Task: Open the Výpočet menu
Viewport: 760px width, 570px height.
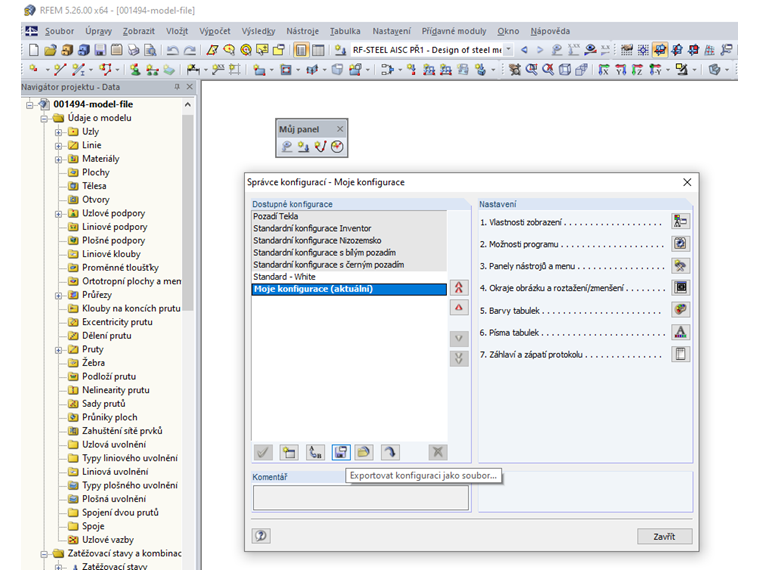Action: pyautogui.click(x=215, y=31)
